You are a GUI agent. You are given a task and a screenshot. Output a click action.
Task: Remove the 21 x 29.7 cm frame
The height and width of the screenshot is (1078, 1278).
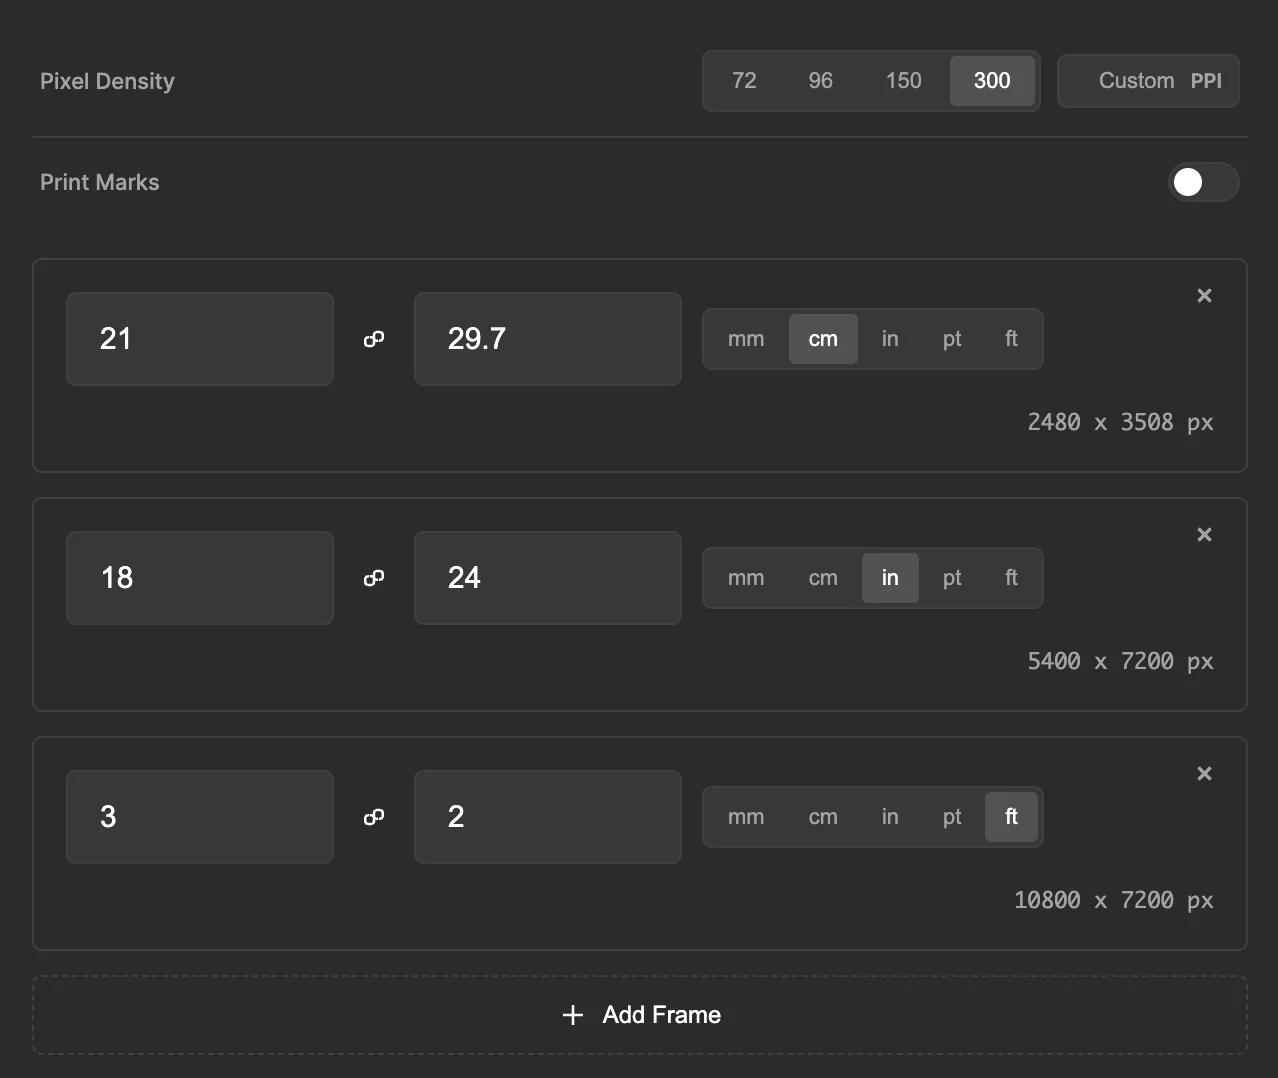pos(1204,295)
